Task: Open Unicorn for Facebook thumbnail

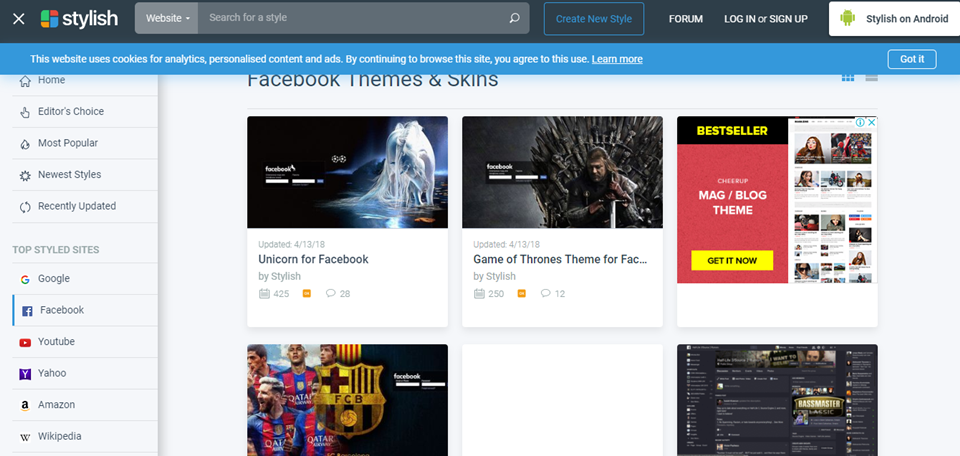Action: pyautogui.click(x=347, y=172)
